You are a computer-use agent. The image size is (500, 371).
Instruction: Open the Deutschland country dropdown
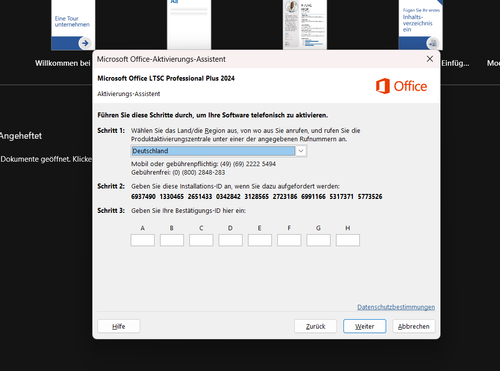(x=219, y=151)
